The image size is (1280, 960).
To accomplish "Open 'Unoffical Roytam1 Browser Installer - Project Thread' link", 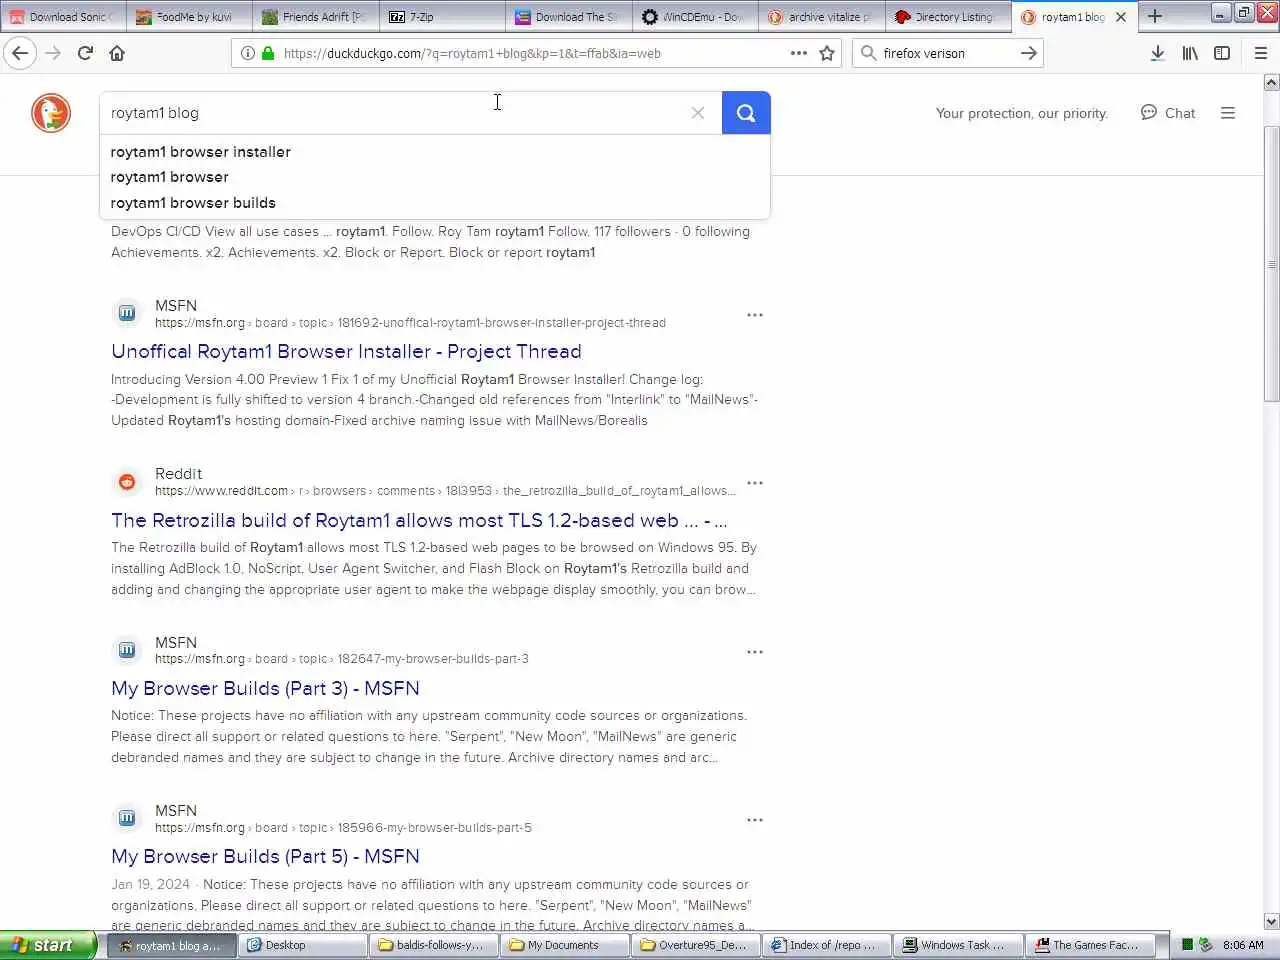I will [x=346, y=351].
